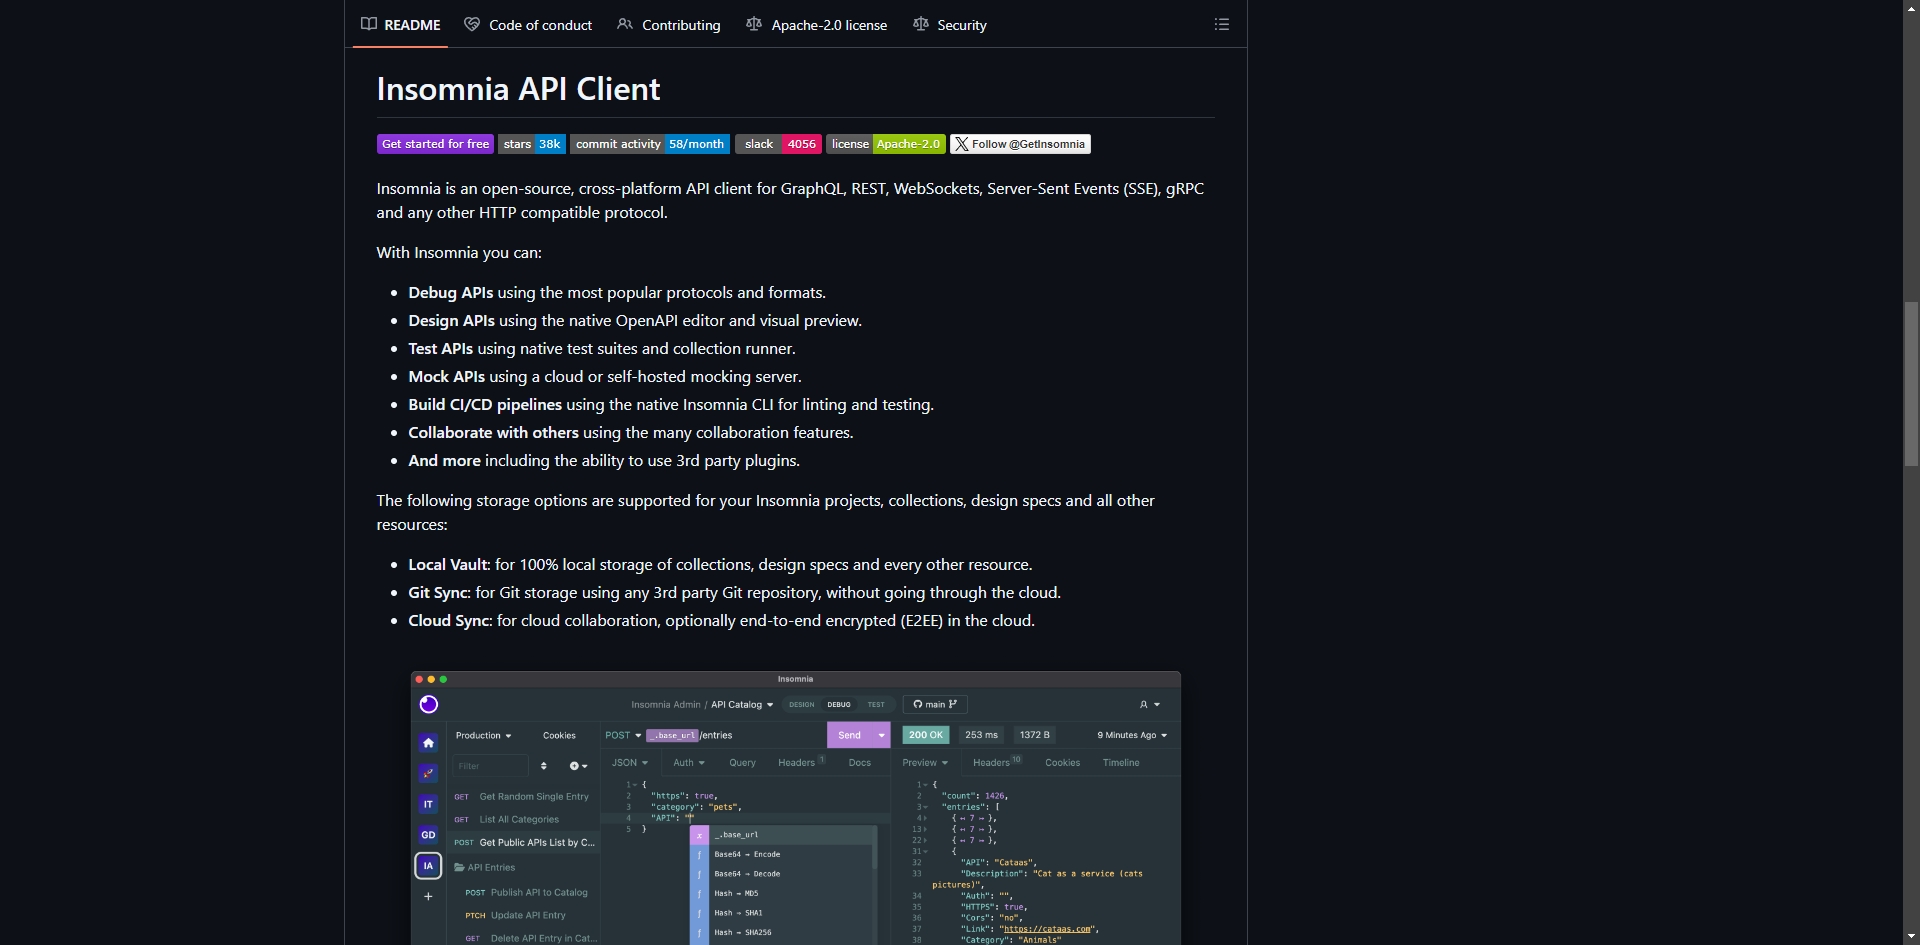
Task: Click the Get started for free badge
Action: point(435,144)
